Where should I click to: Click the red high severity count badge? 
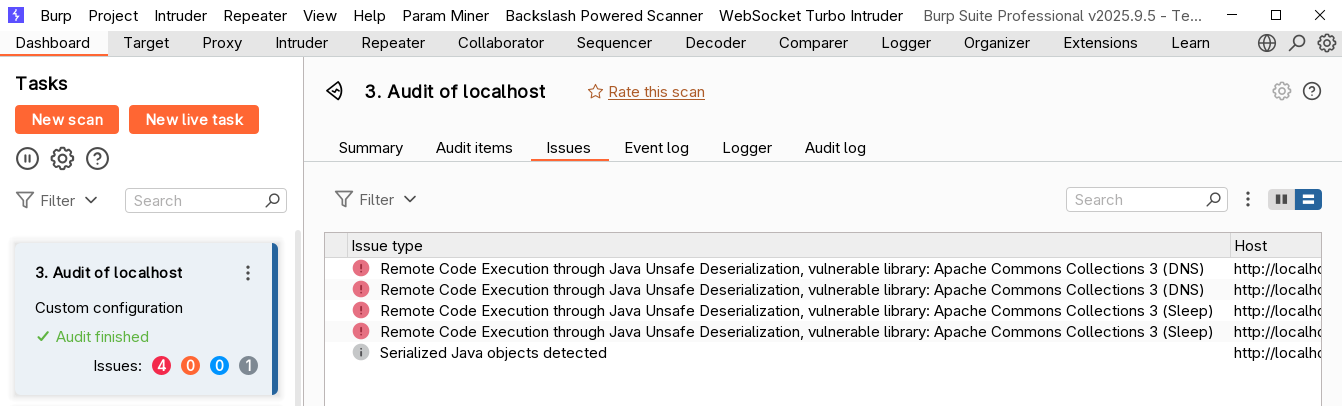click(161, 366)
